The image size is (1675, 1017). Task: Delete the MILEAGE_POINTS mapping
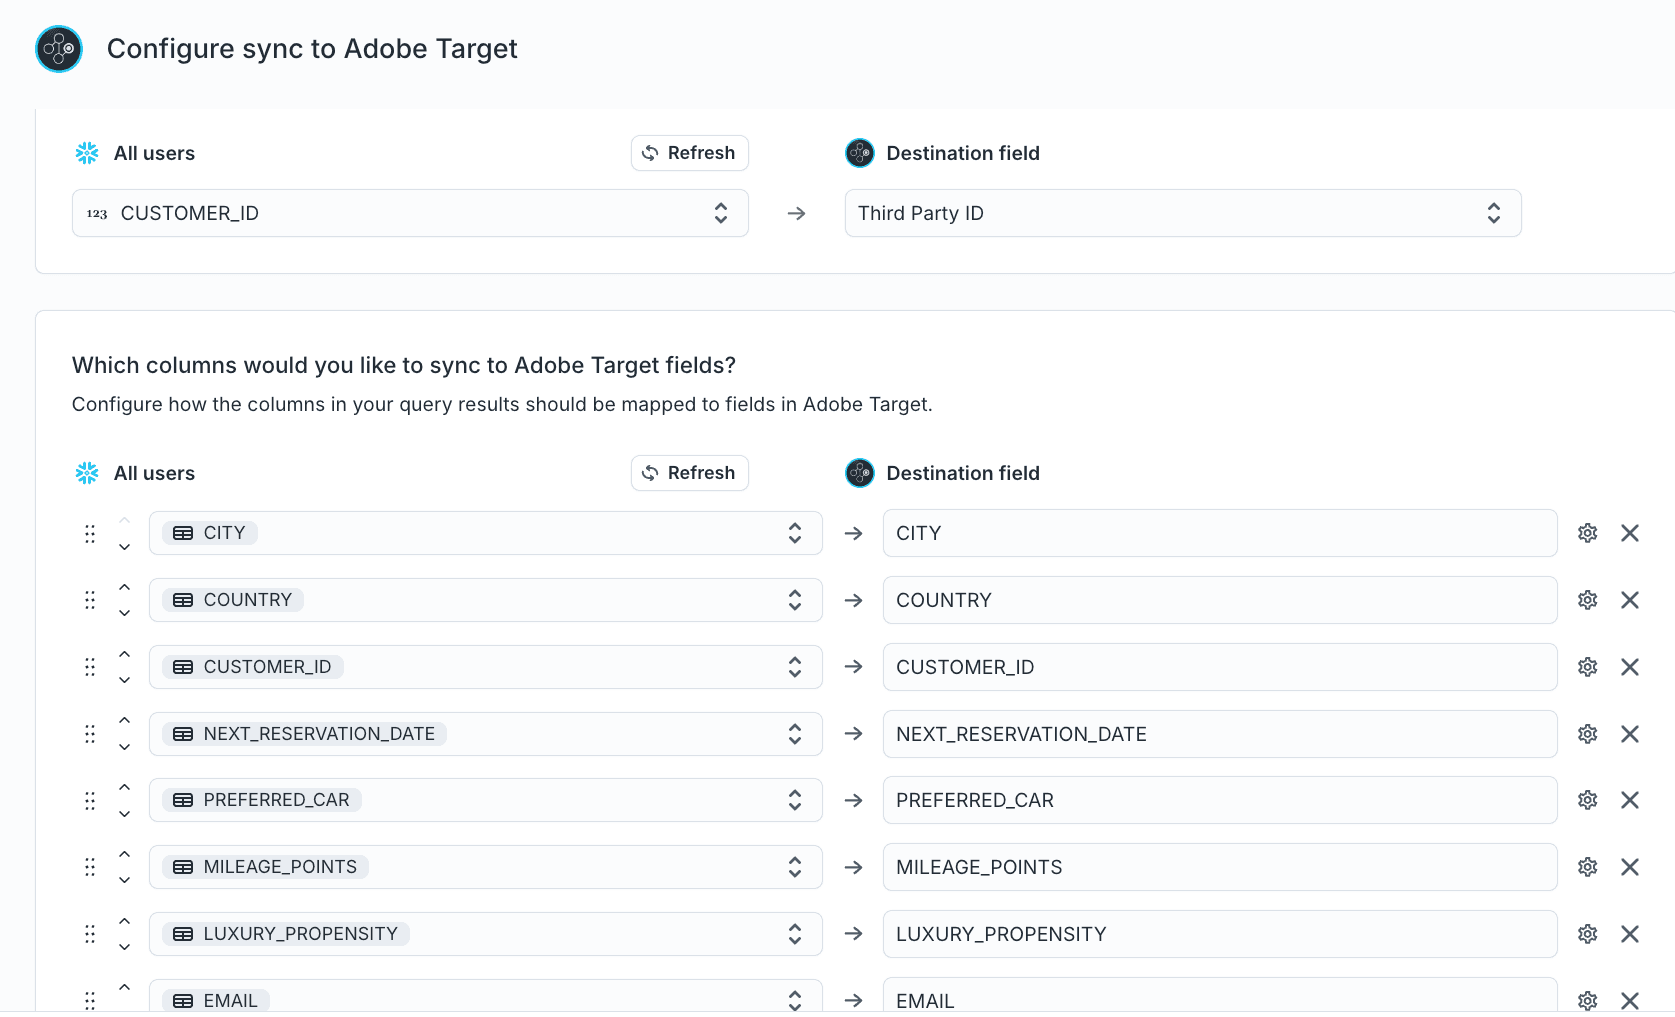click(x=1629, y=867)
